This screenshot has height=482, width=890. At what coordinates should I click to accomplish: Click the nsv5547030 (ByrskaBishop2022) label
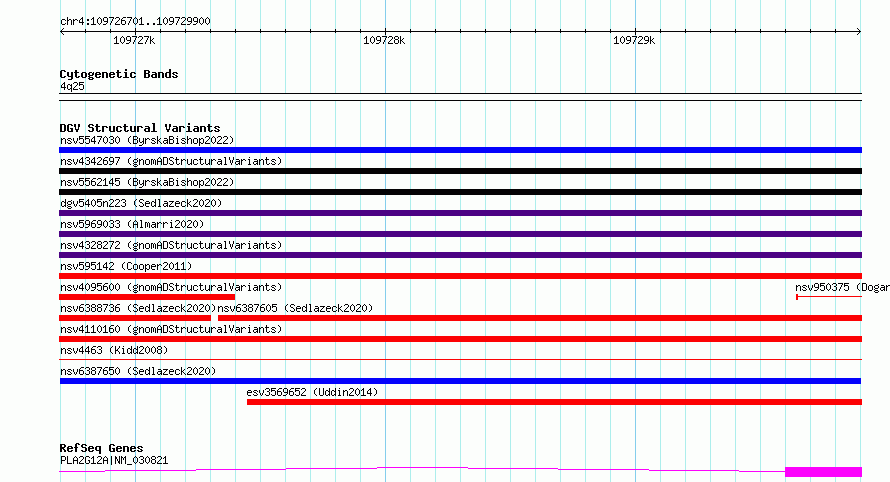(147, 140)
